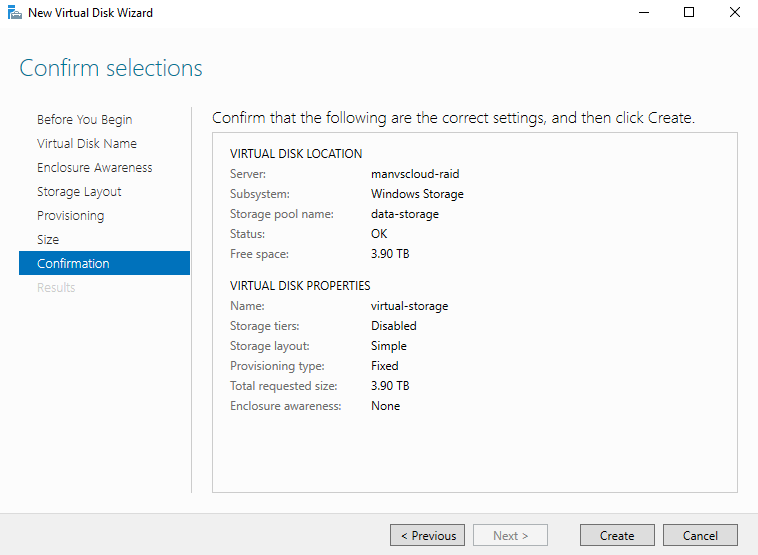Click the Simple storage layout value
Screen dimensions: 758x555
pos(389,346)
